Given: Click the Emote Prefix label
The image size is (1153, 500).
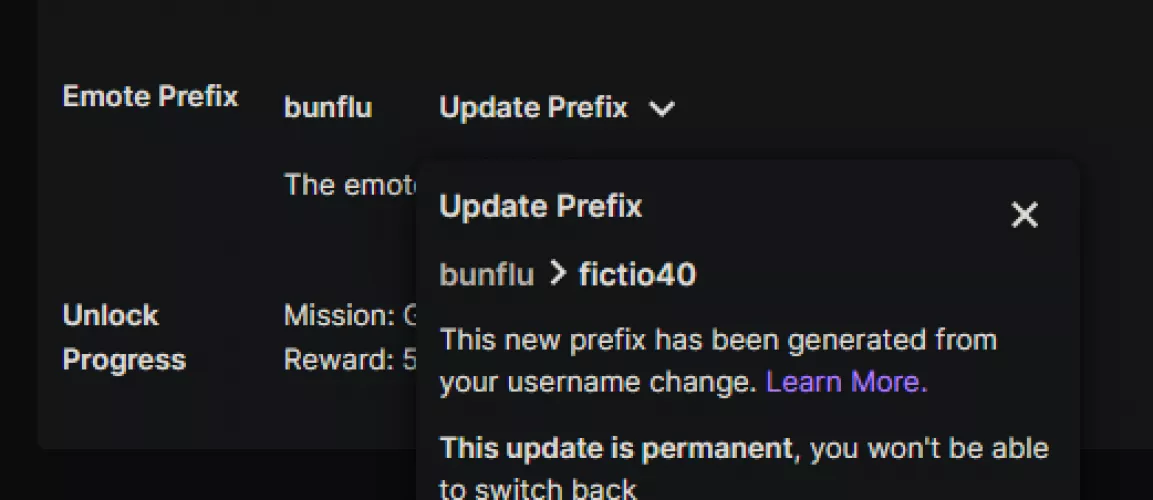Looking at the screenshot, I should [x=150, y=97].
